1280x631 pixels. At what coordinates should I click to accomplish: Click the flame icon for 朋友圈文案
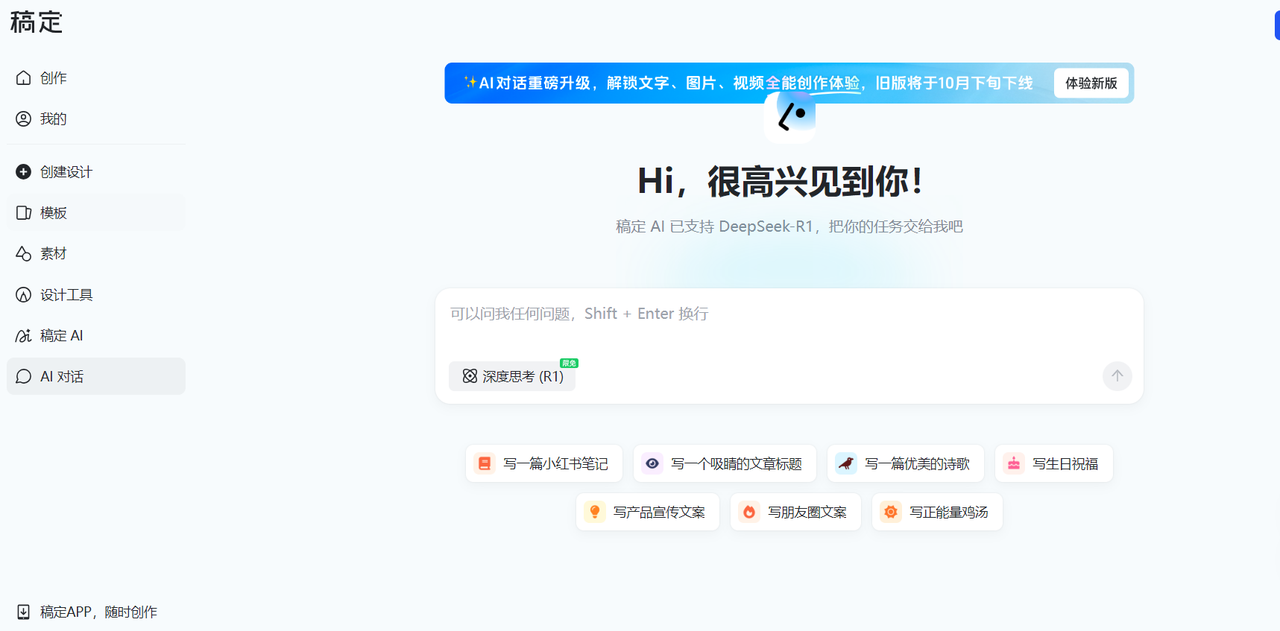tap(749, 512)
